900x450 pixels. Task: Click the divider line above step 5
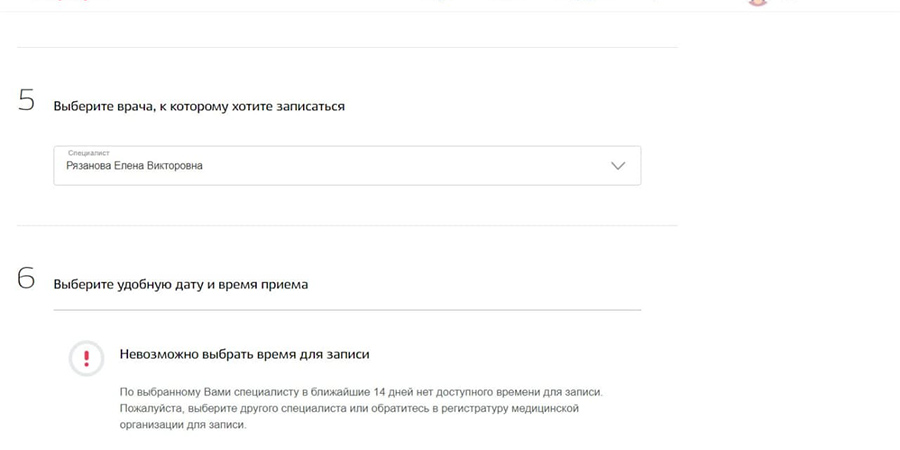[x=347, y=47]
